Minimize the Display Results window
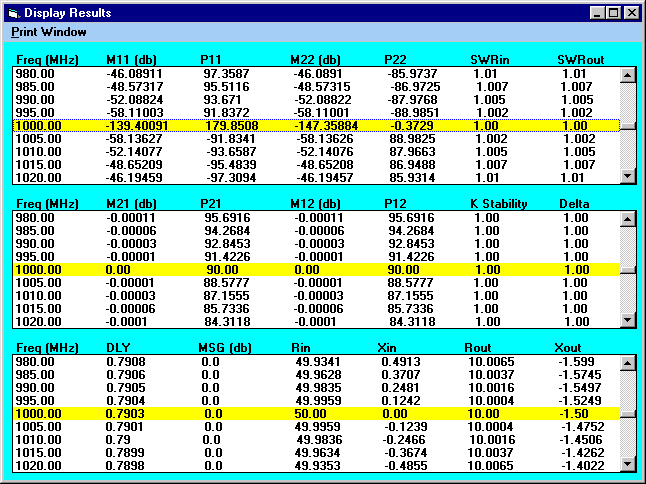This screenshot has width=646, height=484. tap(597, 13)
